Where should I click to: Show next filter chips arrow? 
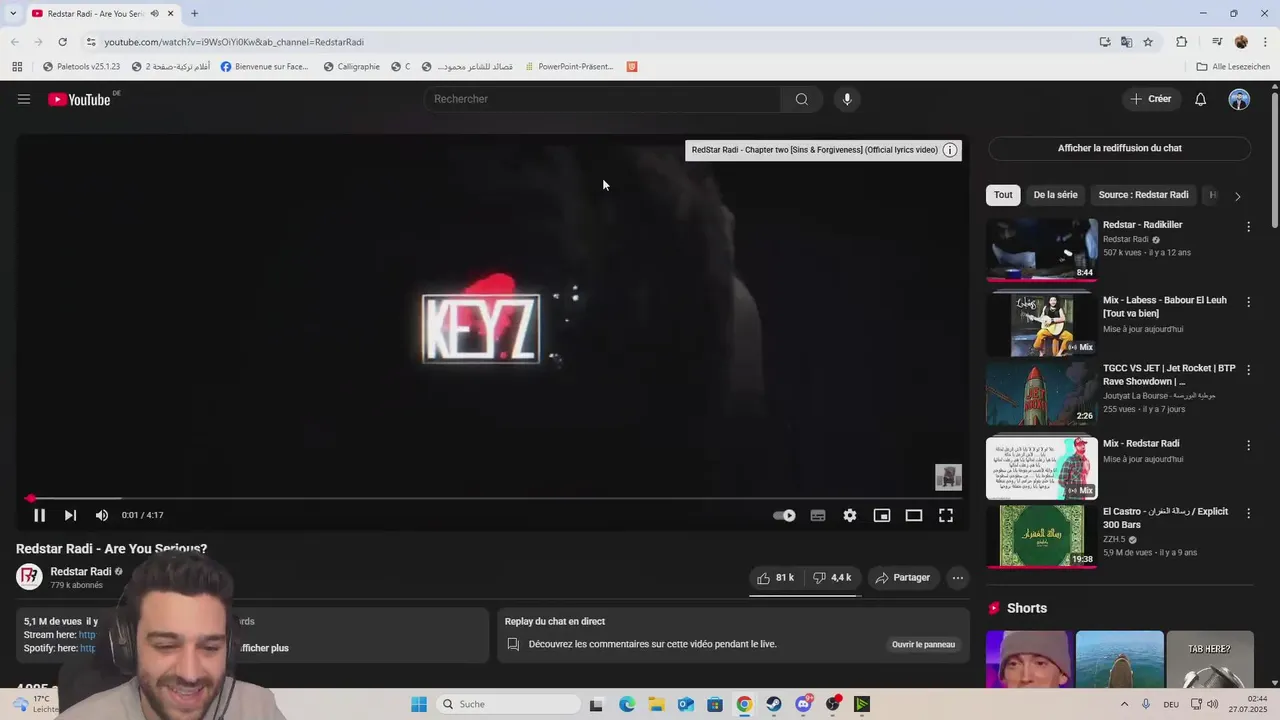click(1237, 196)
